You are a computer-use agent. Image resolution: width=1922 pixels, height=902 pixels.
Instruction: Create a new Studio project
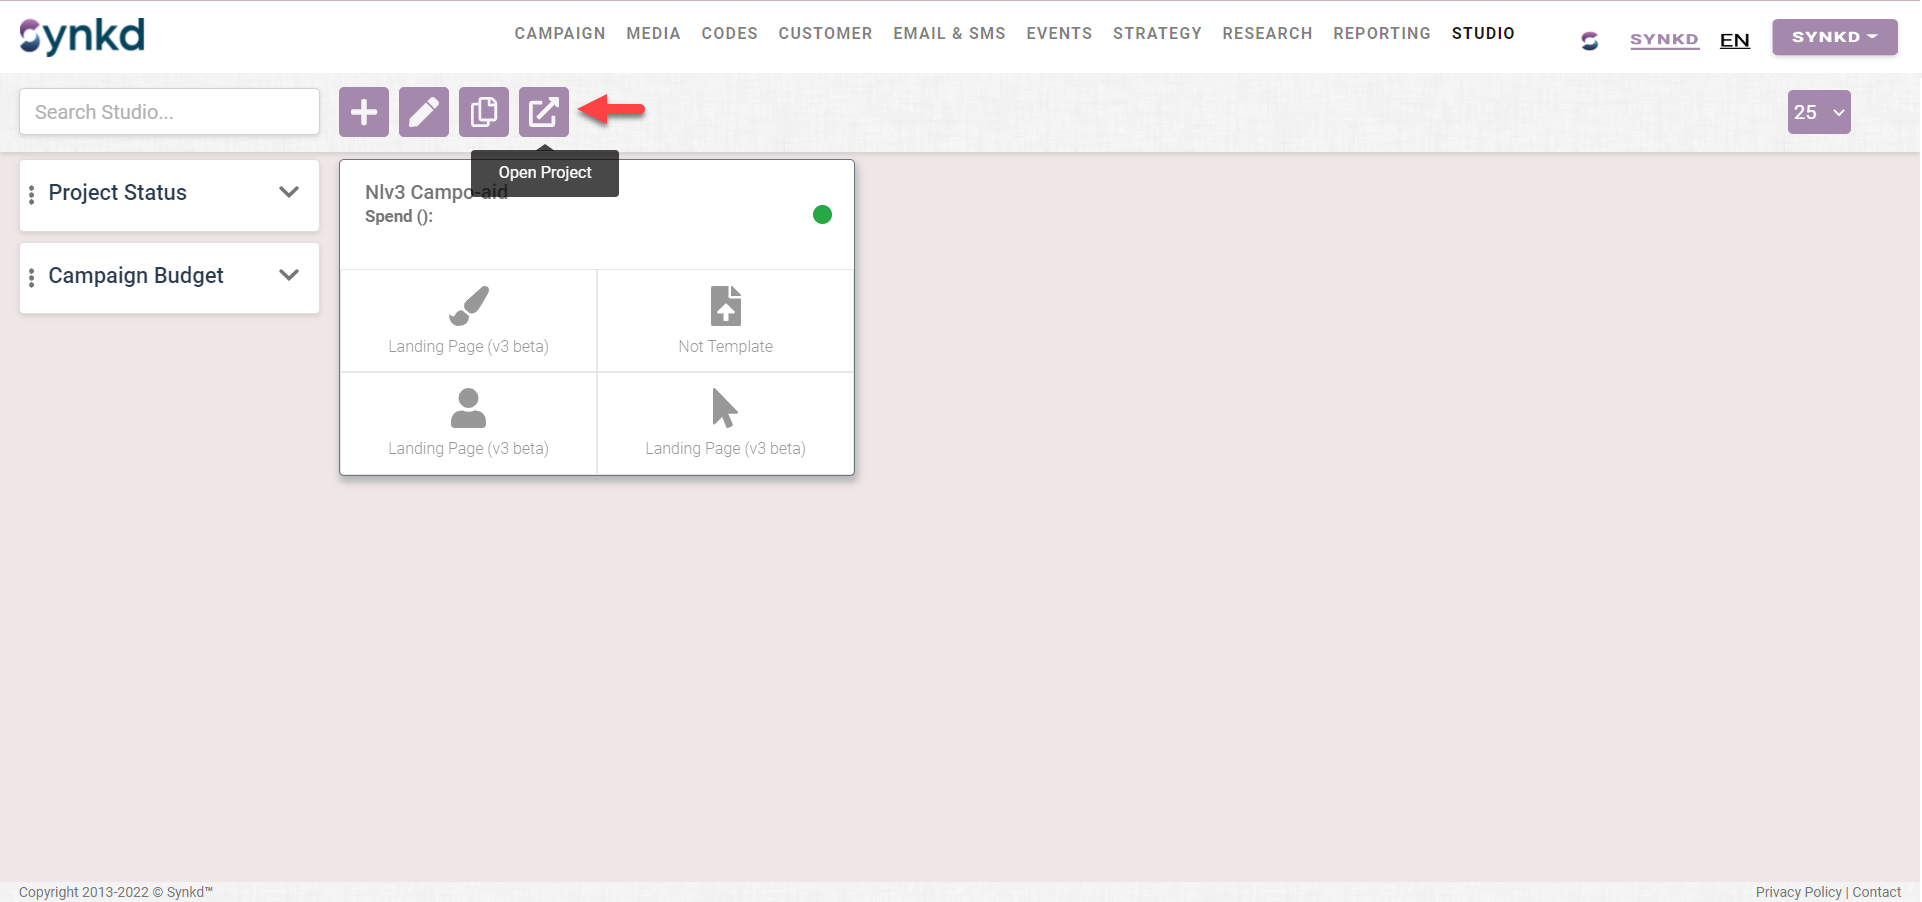click(363, 112)
